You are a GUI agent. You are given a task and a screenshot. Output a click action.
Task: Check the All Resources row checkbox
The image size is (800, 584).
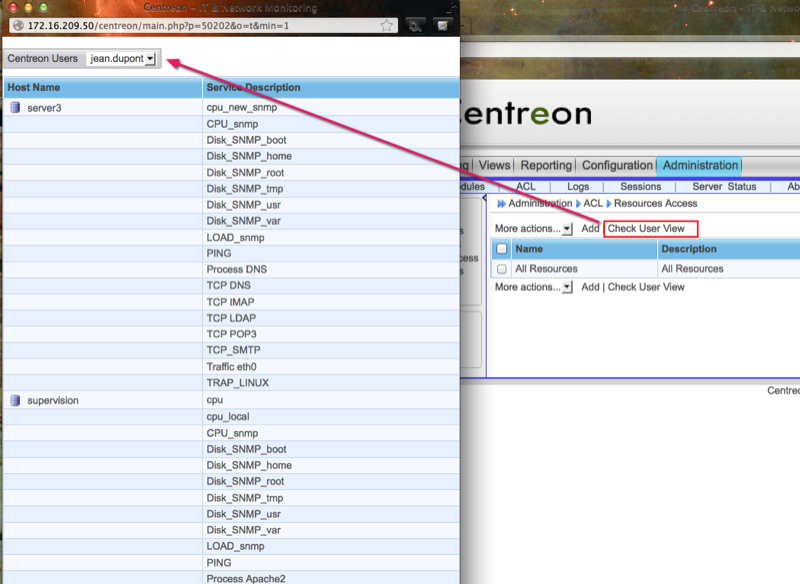502,269
